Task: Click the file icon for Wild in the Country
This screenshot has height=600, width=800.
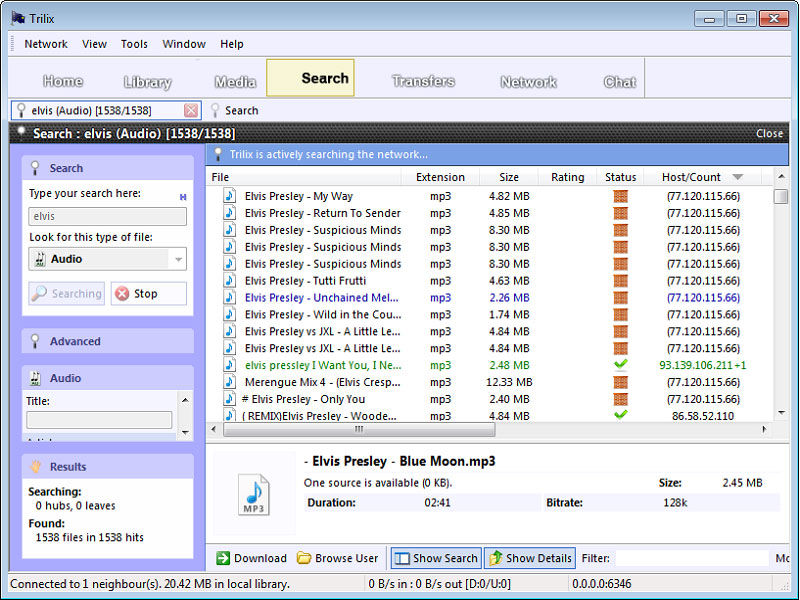Action: pos(230,314)
